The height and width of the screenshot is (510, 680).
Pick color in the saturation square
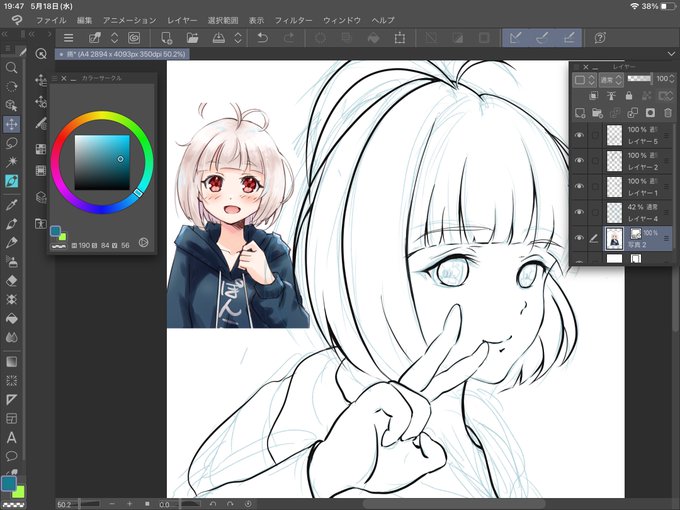tap(102, 162)
